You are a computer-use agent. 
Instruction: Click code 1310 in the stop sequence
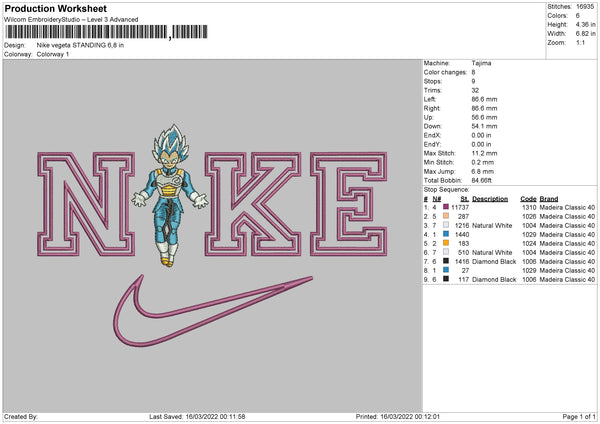click(529, 207)
